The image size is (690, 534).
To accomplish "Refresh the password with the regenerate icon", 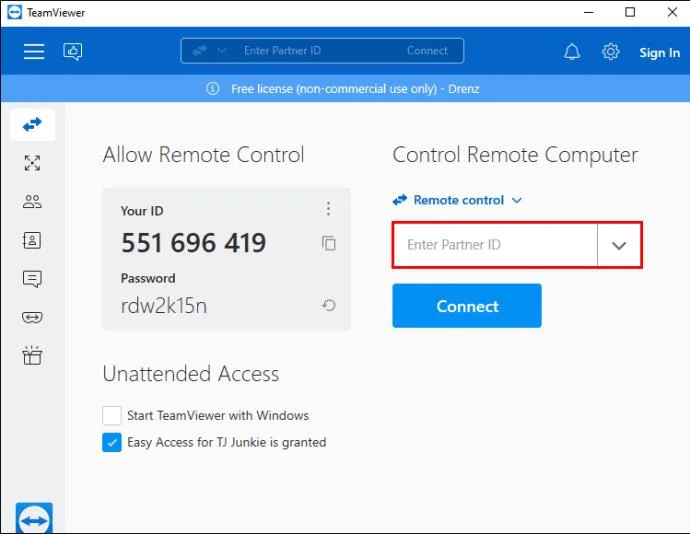I will click(x=329, y=305).
